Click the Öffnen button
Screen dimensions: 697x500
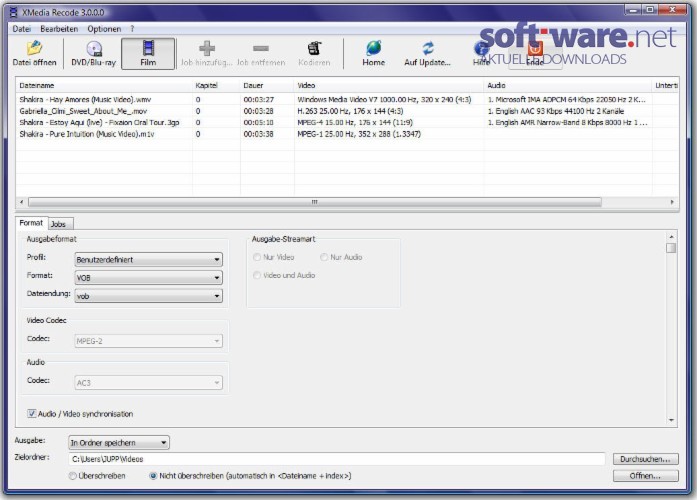click(x=645, y=476)
